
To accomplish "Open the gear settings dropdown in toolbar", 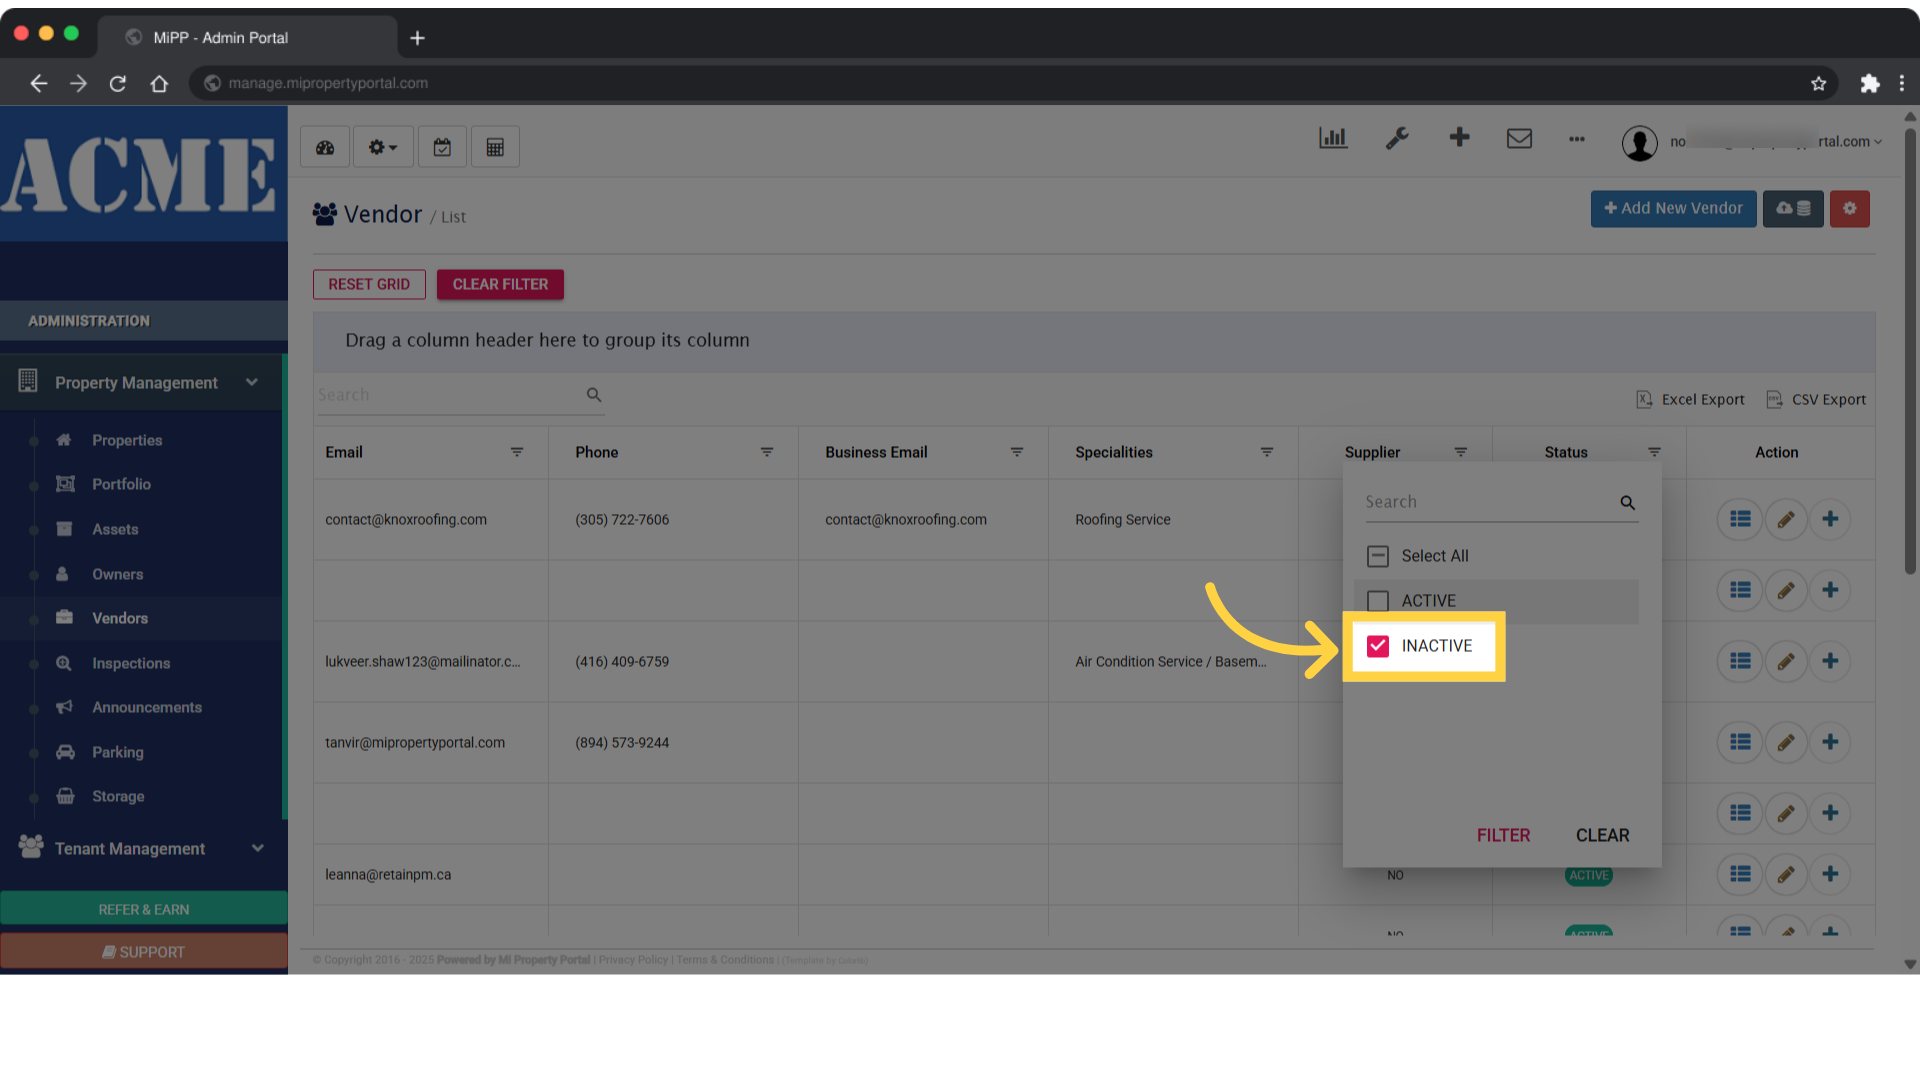I will pyautogui.click(x=382, y=147).
